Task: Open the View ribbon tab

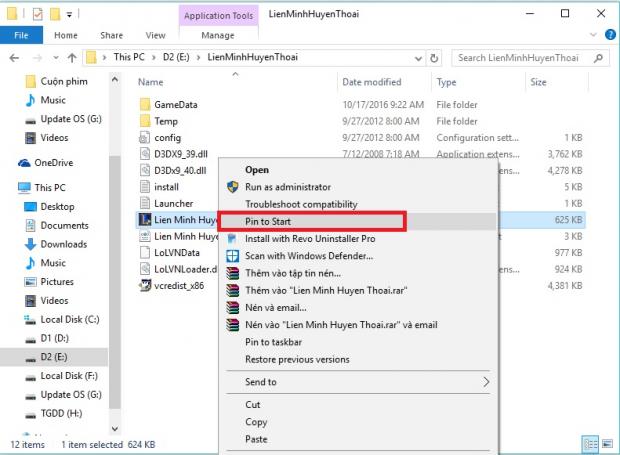Action: 155,35
